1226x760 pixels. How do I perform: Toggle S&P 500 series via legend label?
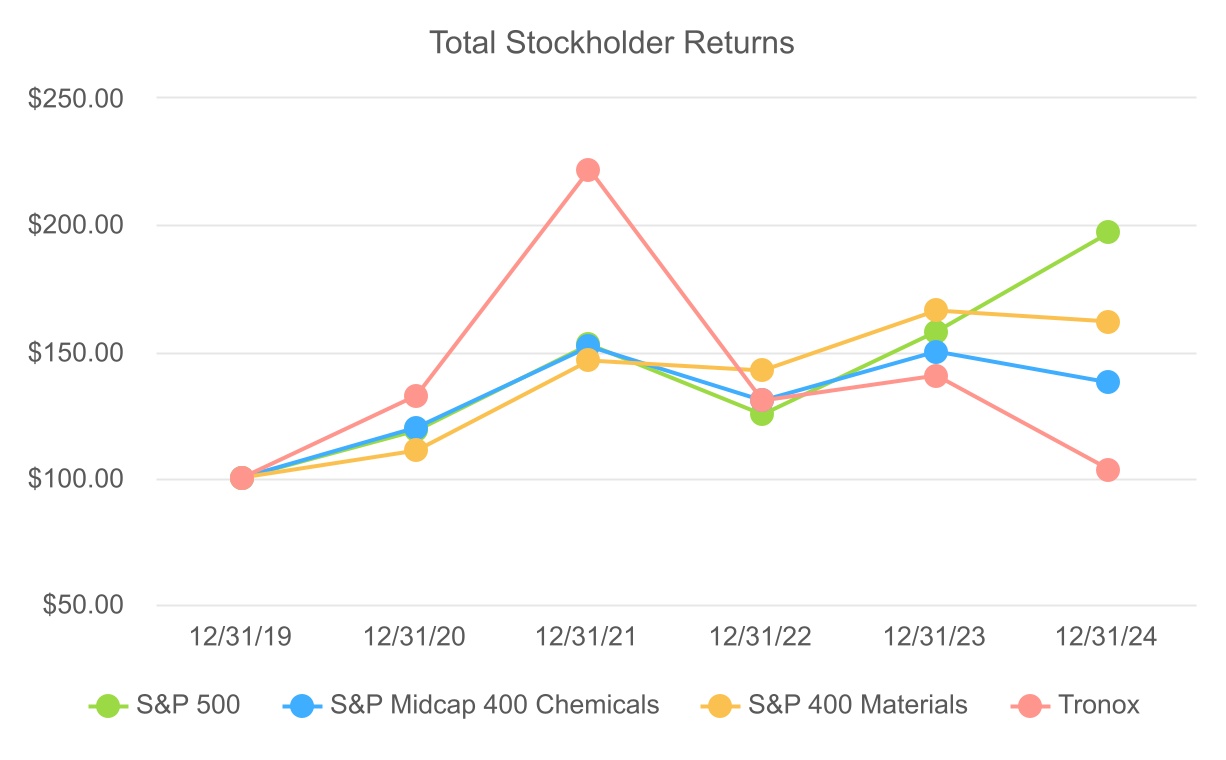click(191, 705)
